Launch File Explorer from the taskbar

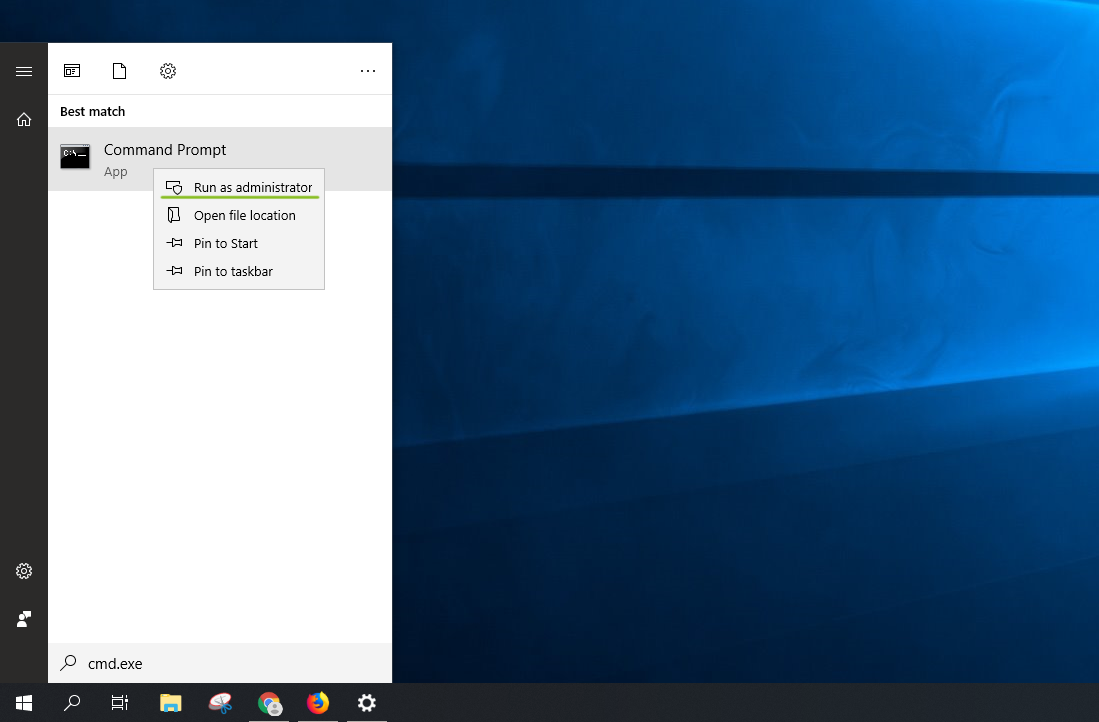pos(171,703)
